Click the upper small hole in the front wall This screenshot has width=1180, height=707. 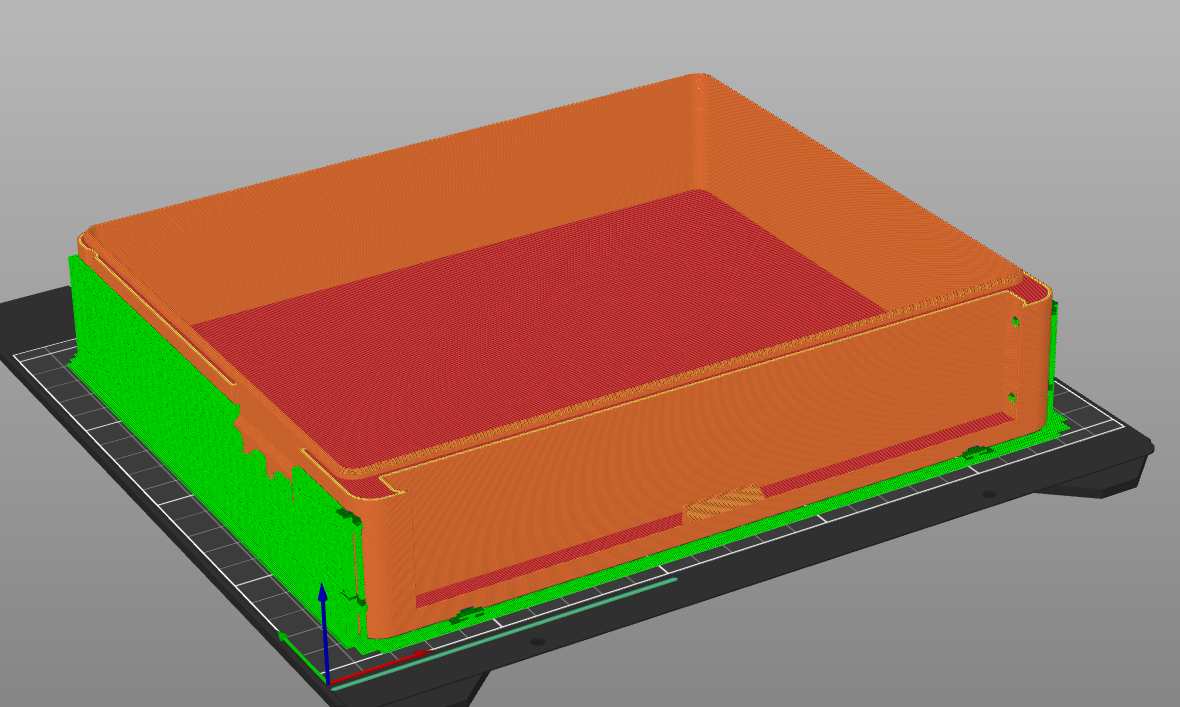pyautogui.click(x=1014, y=323)
